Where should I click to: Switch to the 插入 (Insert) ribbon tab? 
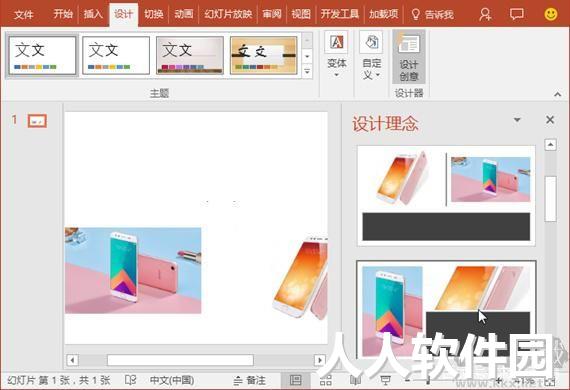(93, 15)
